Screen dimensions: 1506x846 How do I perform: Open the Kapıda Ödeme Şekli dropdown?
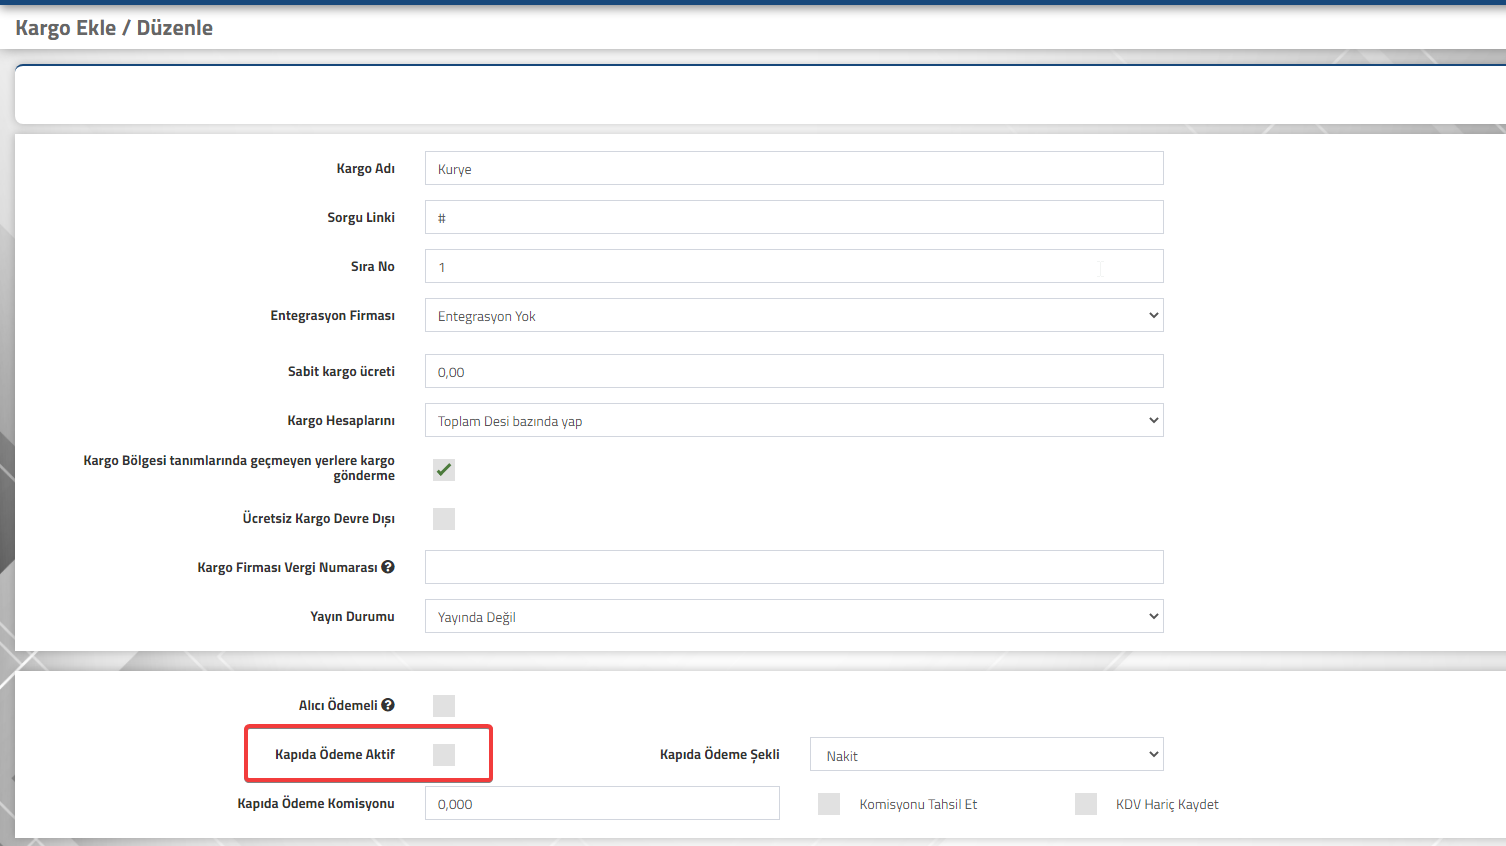tap(987, 754)
